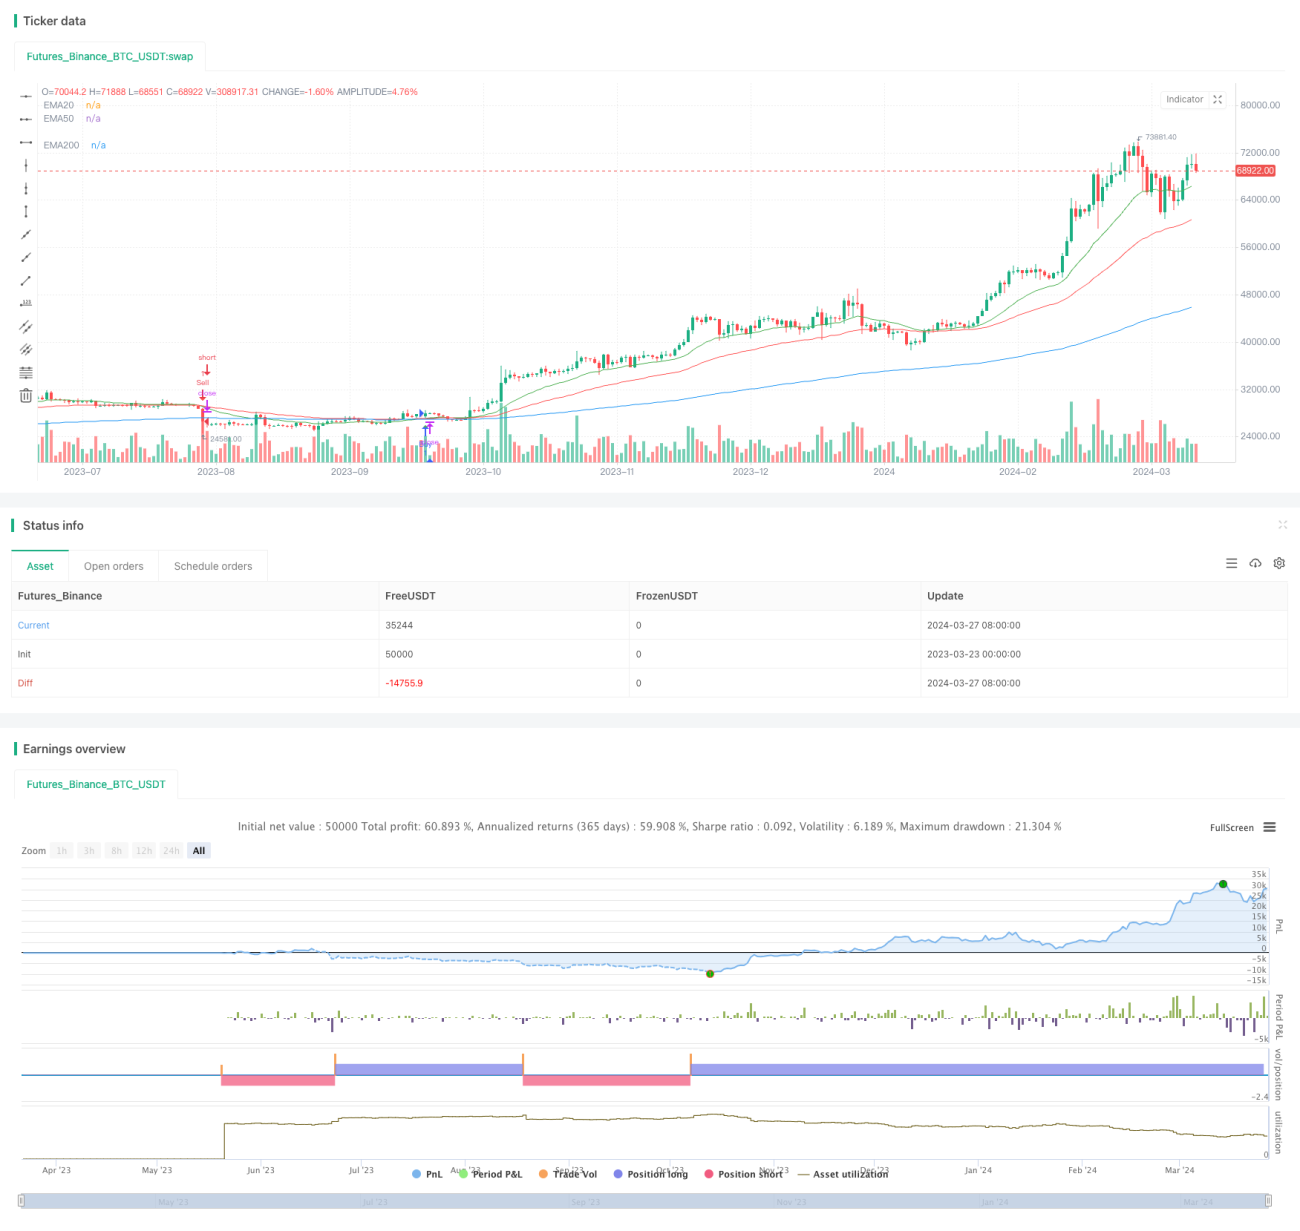
Task: Pick the parallel channel drawing tool
Action: click(x=26, y=326)
